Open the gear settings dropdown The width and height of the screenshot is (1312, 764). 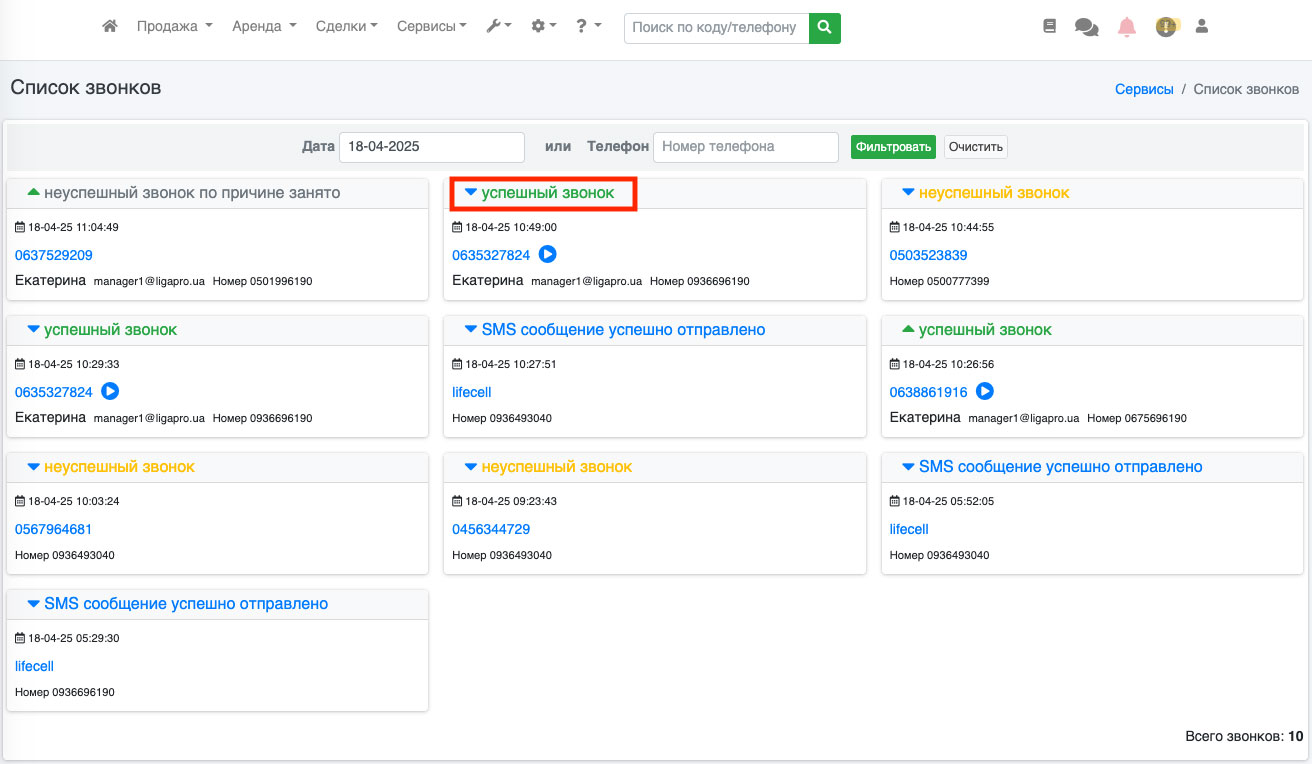click(544, 27)
